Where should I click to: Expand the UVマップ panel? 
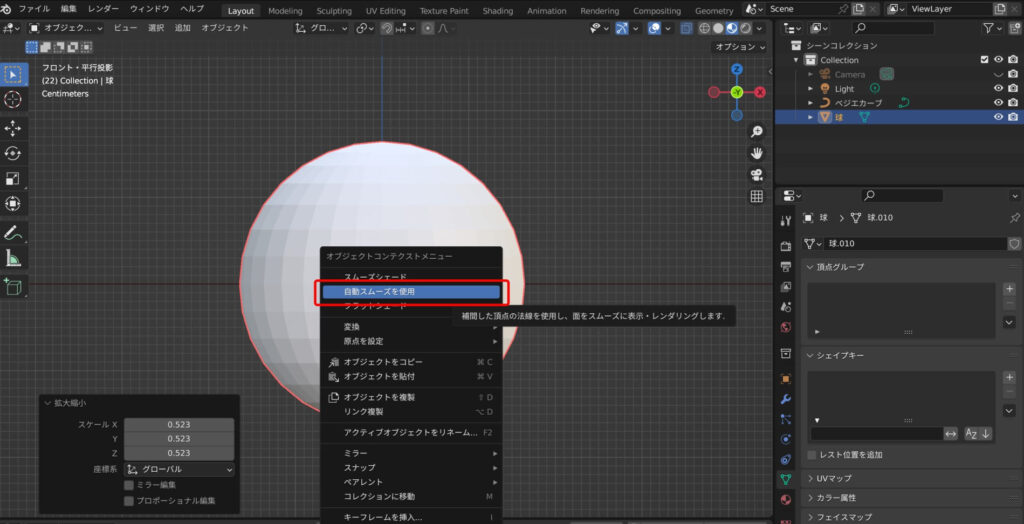point(833,478)
